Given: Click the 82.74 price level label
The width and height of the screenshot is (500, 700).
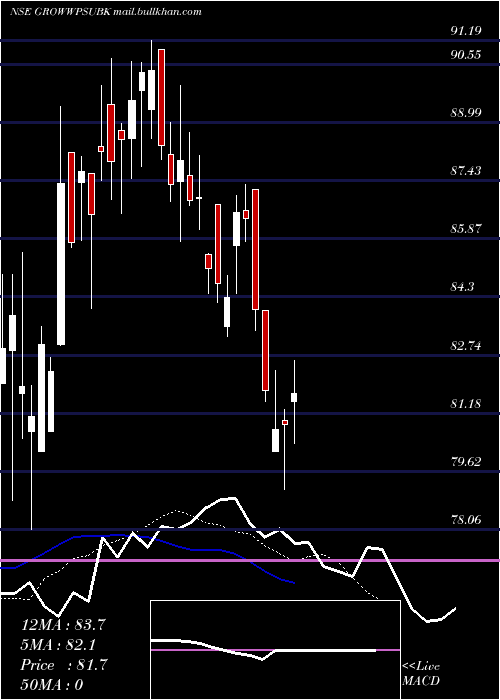Looking at the screenshot, I should coord(466,346).
